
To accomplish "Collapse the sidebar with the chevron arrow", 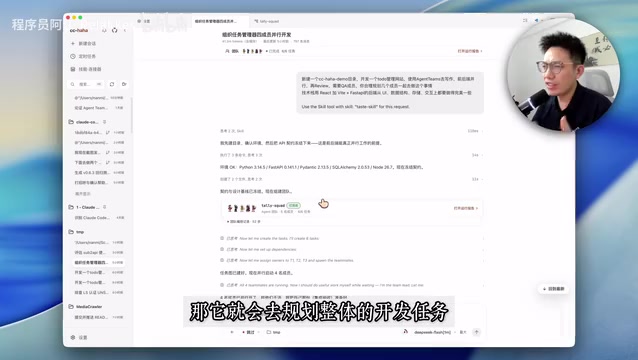I will pos(125,31).
